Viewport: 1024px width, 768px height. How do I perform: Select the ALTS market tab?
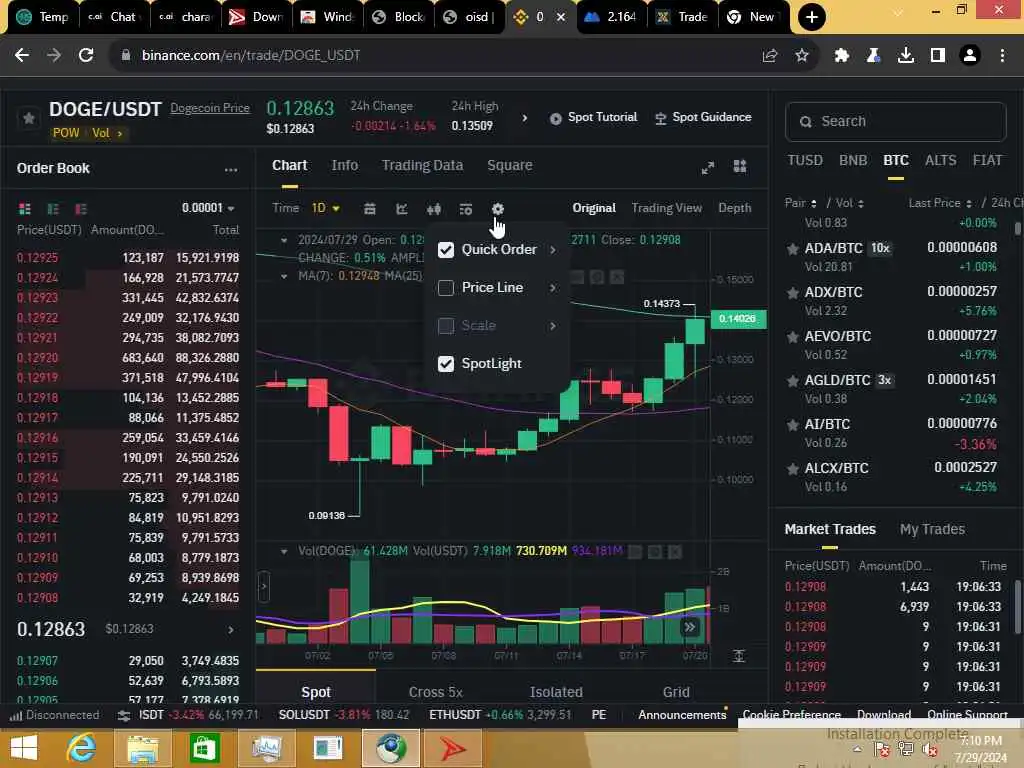(940, 161)
